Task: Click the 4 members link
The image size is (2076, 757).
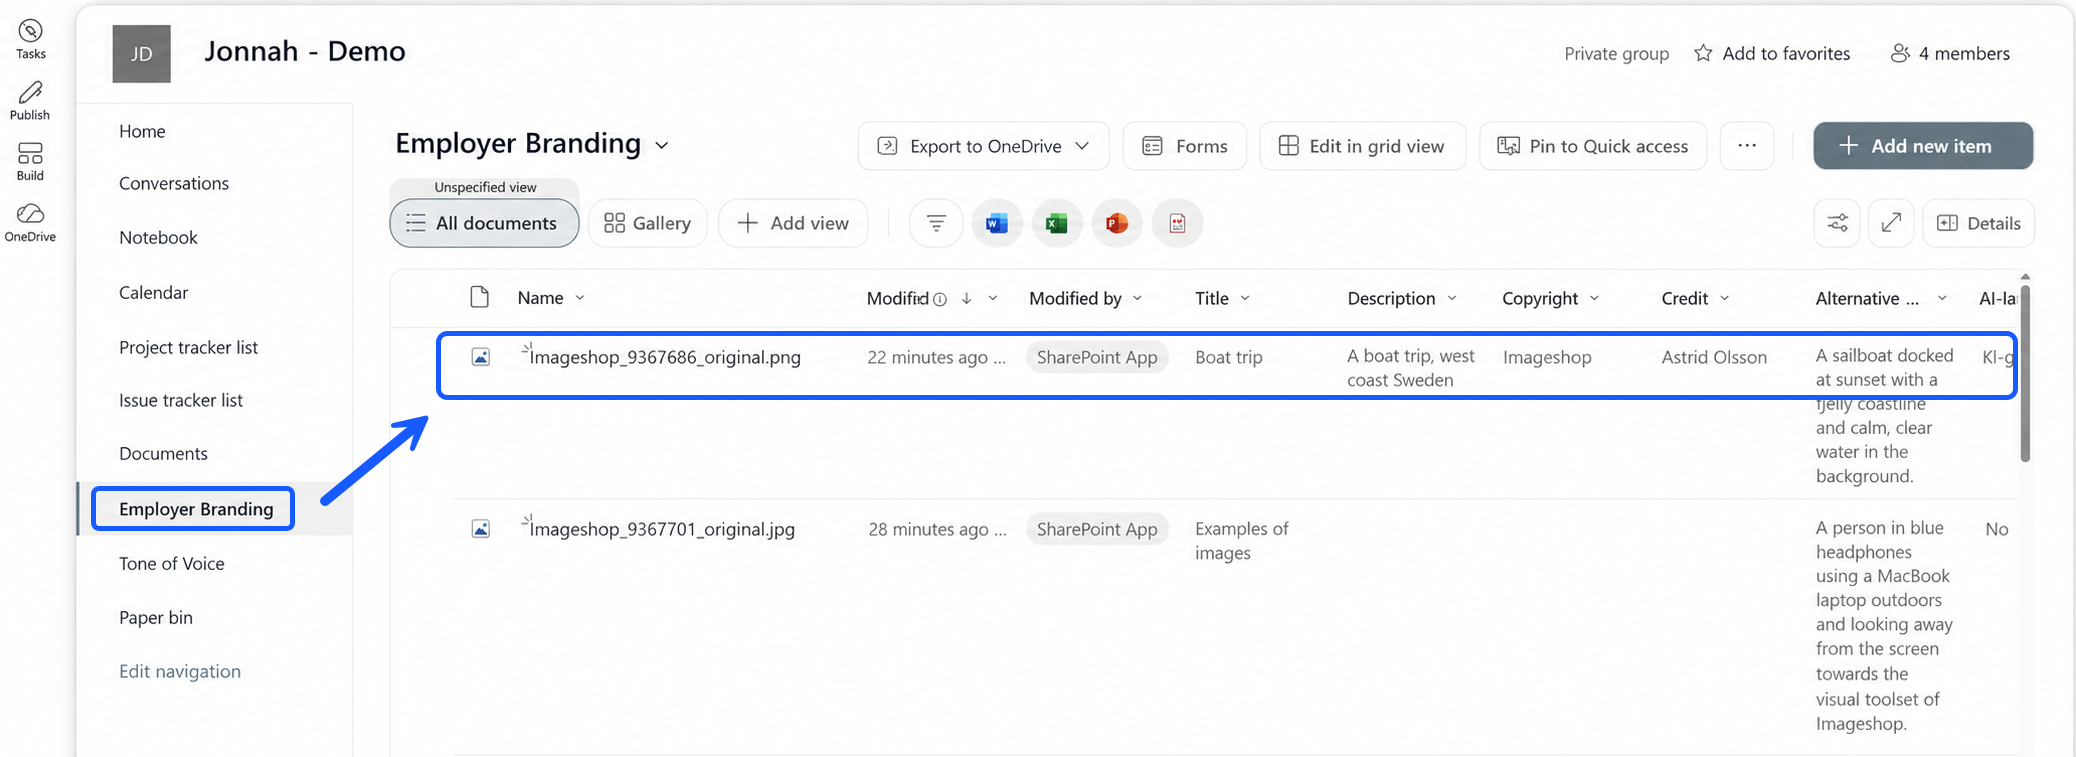Action: pos(1964,53)
